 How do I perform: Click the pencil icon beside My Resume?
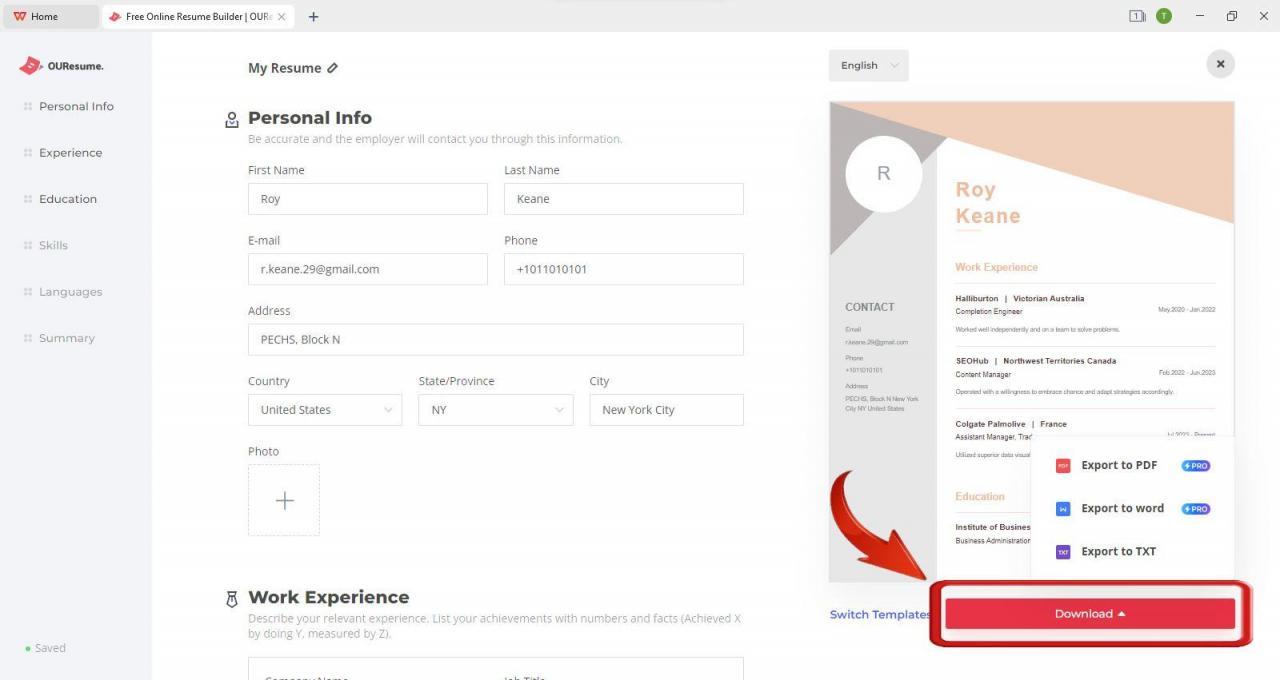pos(332,68)
